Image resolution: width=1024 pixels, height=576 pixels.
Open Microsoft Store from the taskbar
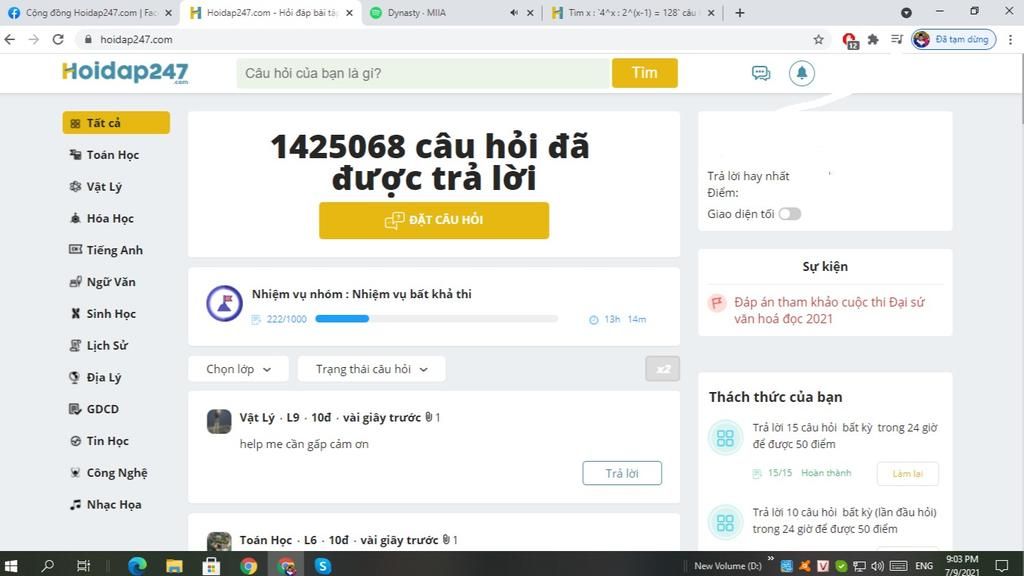[x=211, y=566]
